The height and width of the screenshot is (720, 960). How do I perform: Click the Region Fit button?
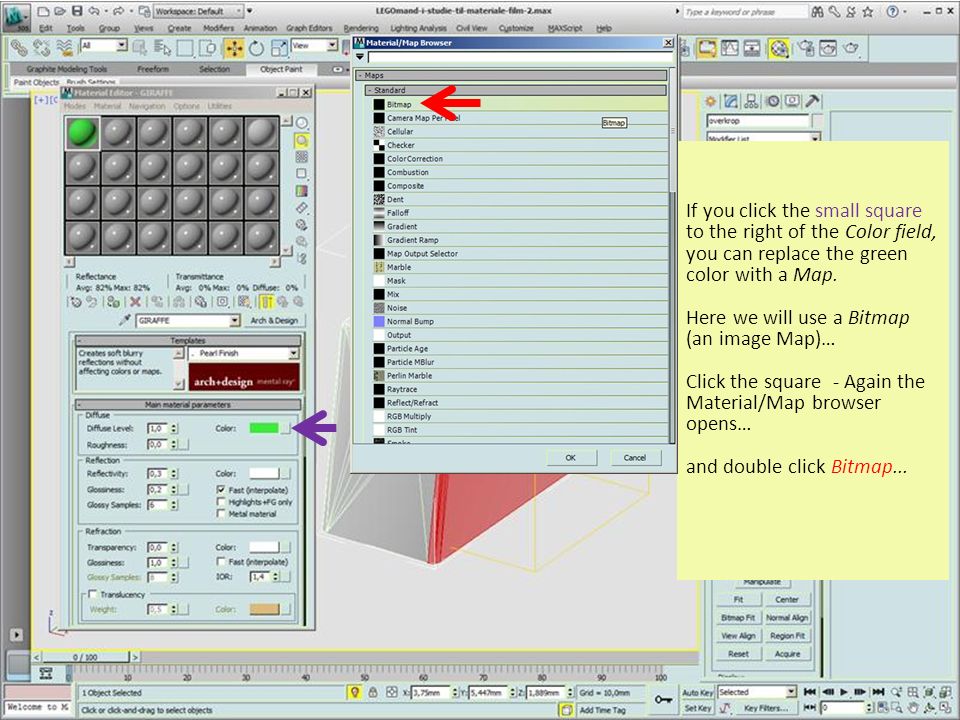[787, 636]
